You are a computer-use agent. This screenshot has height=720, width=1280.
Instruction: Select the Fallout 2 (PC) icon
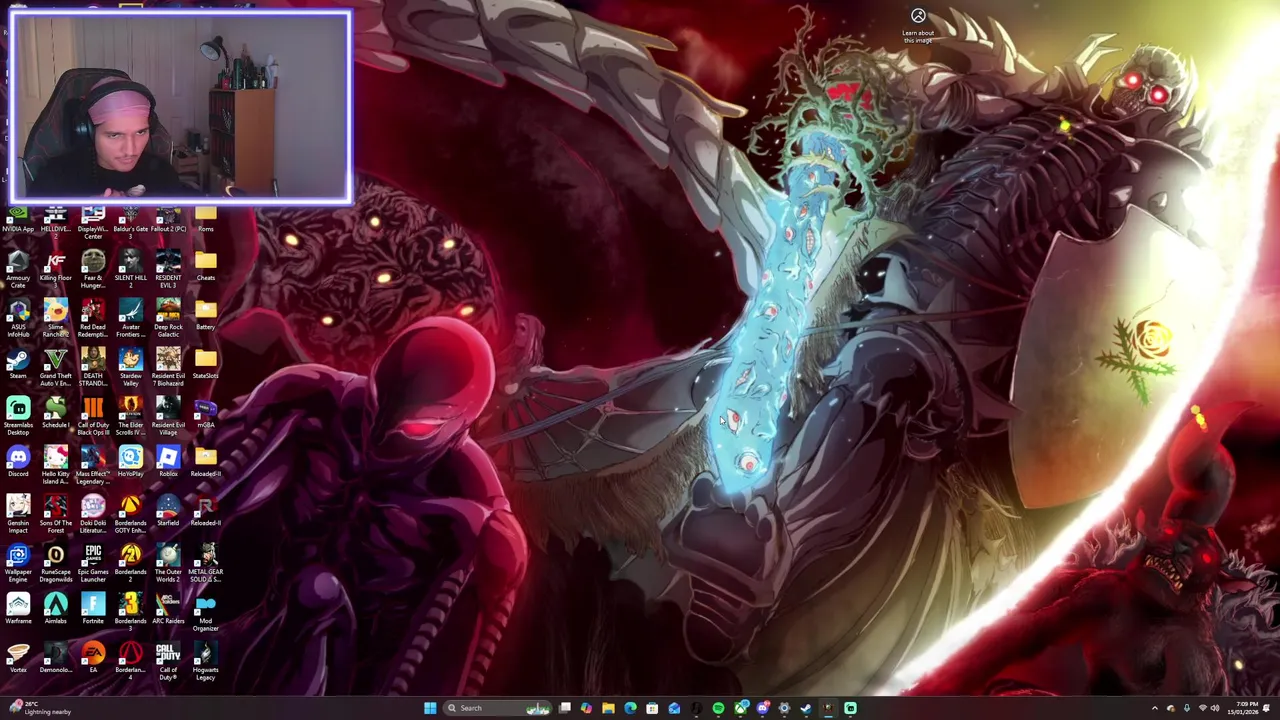(x=168, y=220)
